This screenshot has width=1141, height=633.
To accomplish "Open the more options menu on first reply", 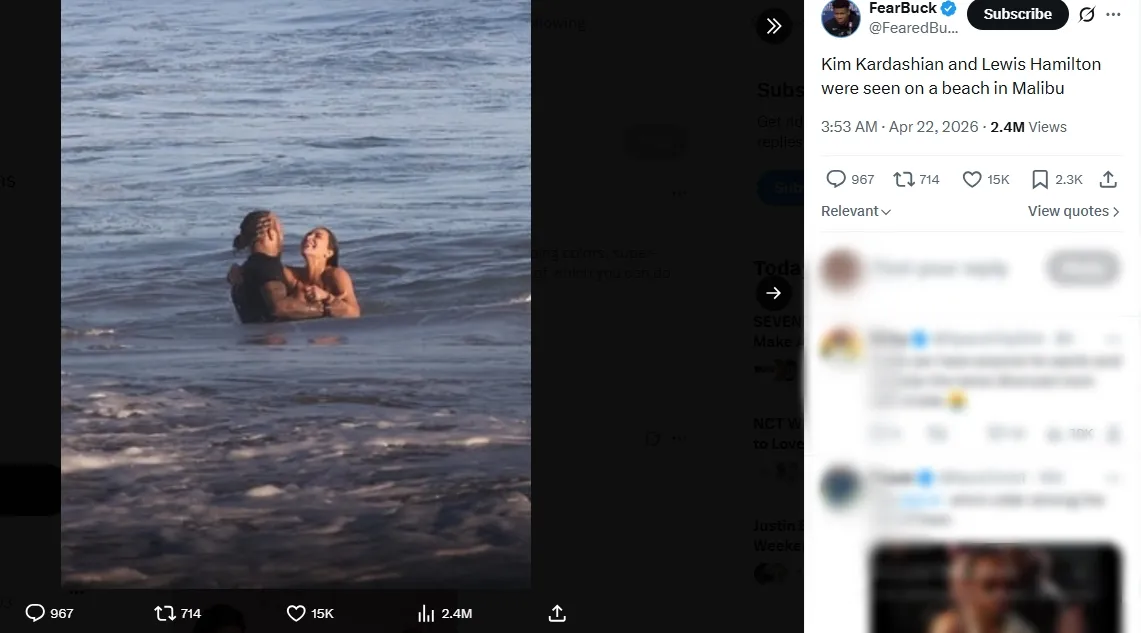I will point(1114,338).
